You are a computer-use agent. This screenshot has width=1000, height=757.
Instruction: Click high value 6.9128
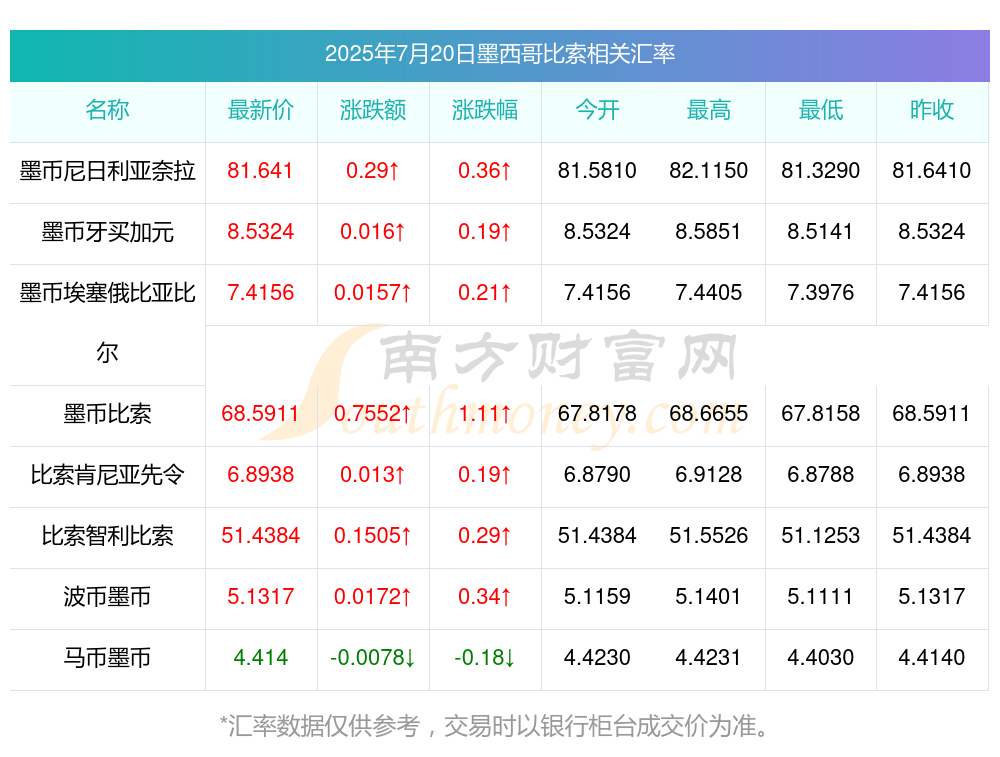(x=709, y=475)
